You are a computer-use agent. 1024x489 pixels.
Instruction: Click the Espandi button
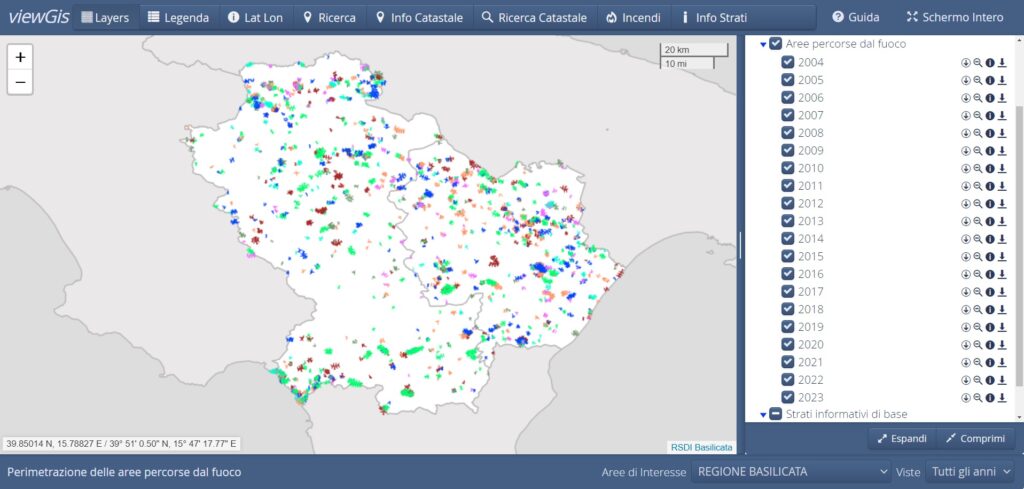(902, 438)
